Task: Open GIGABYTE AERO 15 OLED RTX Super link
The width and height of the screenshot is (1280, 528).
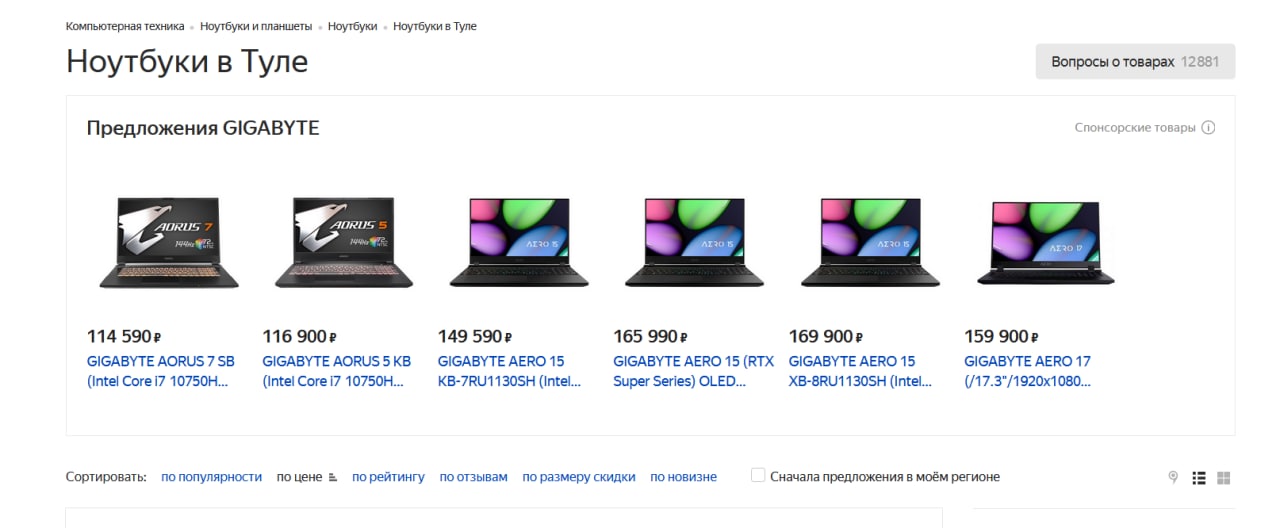Action: point(693,371)
